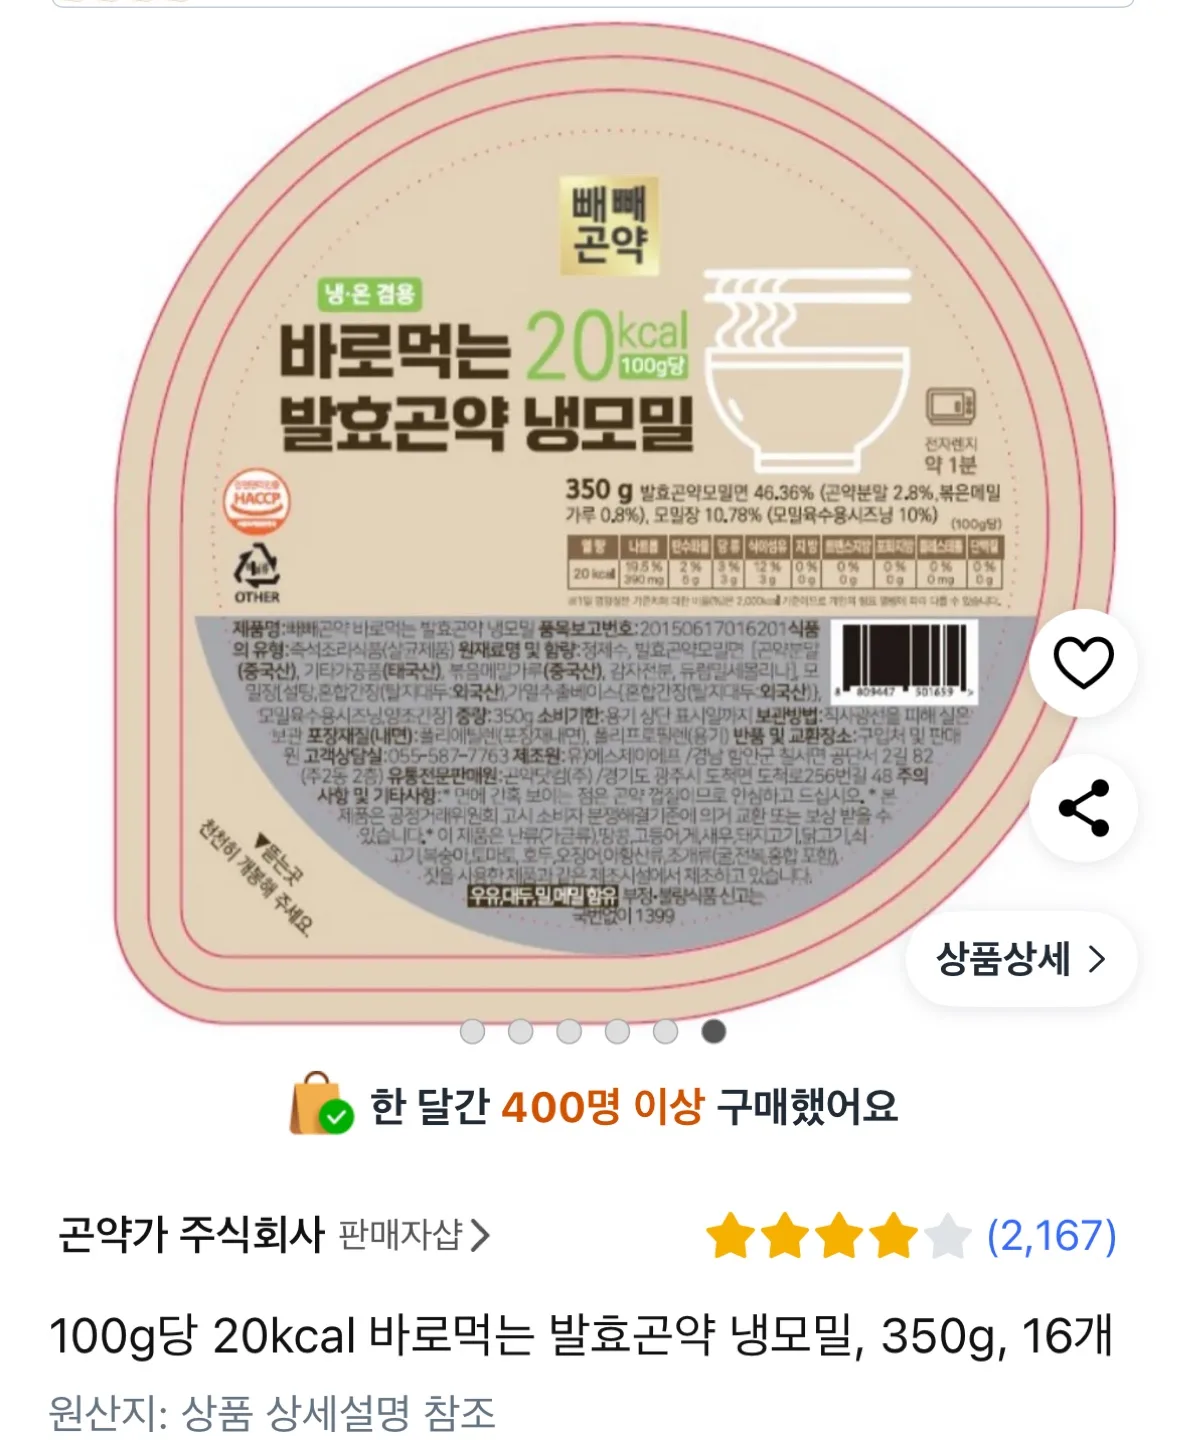Tap the product title text

[x=581, y=1336]
